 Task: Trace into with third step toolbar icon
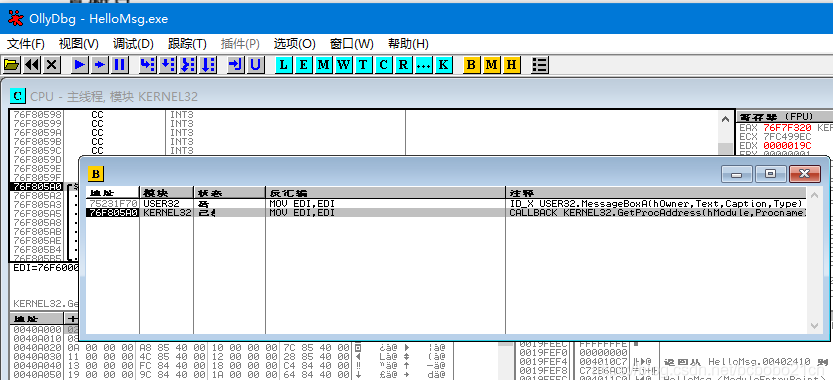pos(187,65)
